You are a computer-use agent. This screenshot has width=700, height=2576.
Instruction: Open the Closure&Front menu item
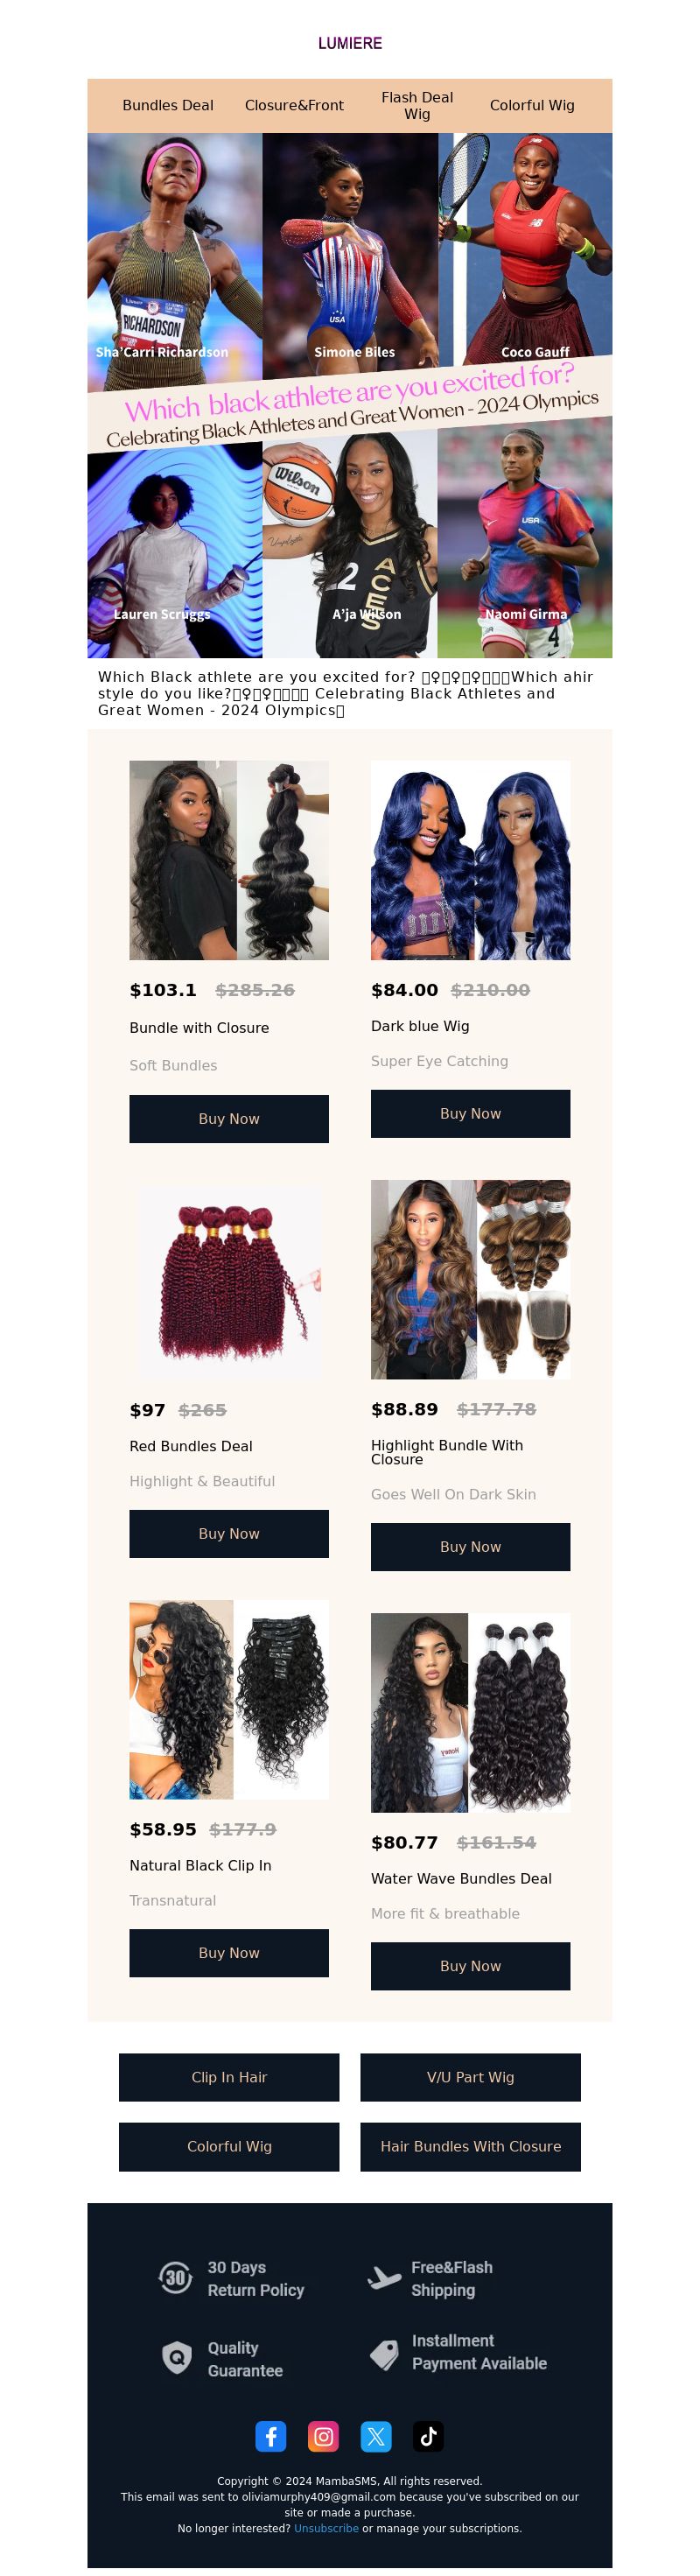(294, 105)
